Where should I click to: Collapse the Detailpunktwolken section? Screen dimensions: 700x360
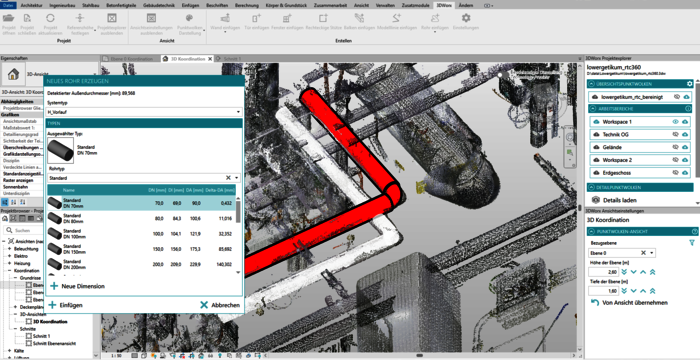click(592, 187)
